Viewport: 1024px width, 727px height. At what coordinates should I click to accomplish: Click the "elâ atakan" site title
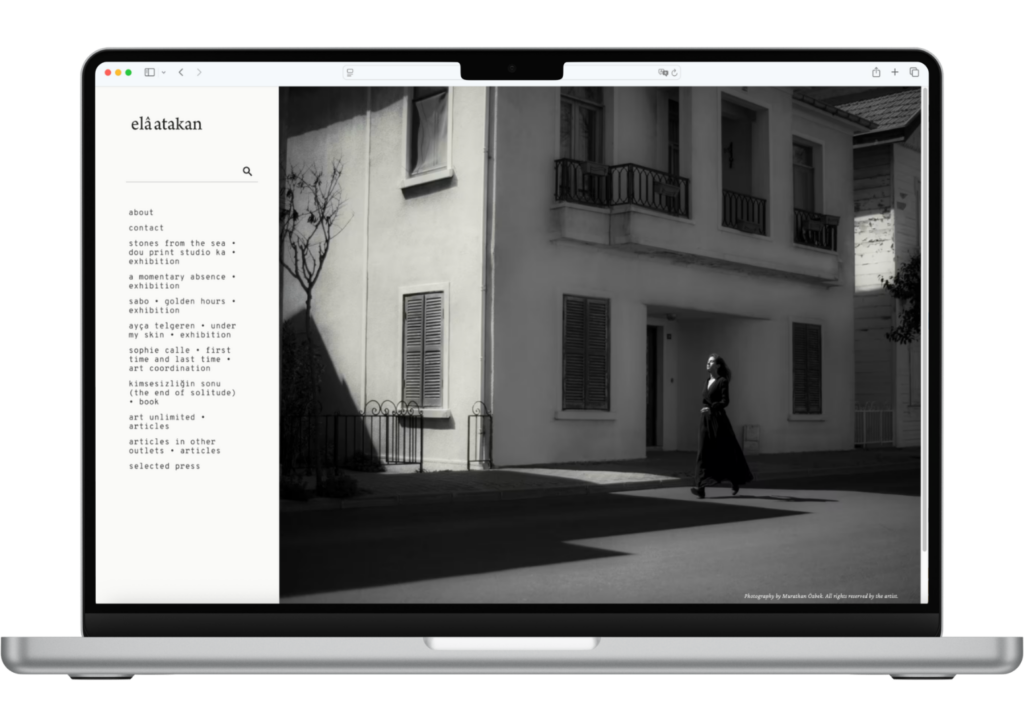165,124
